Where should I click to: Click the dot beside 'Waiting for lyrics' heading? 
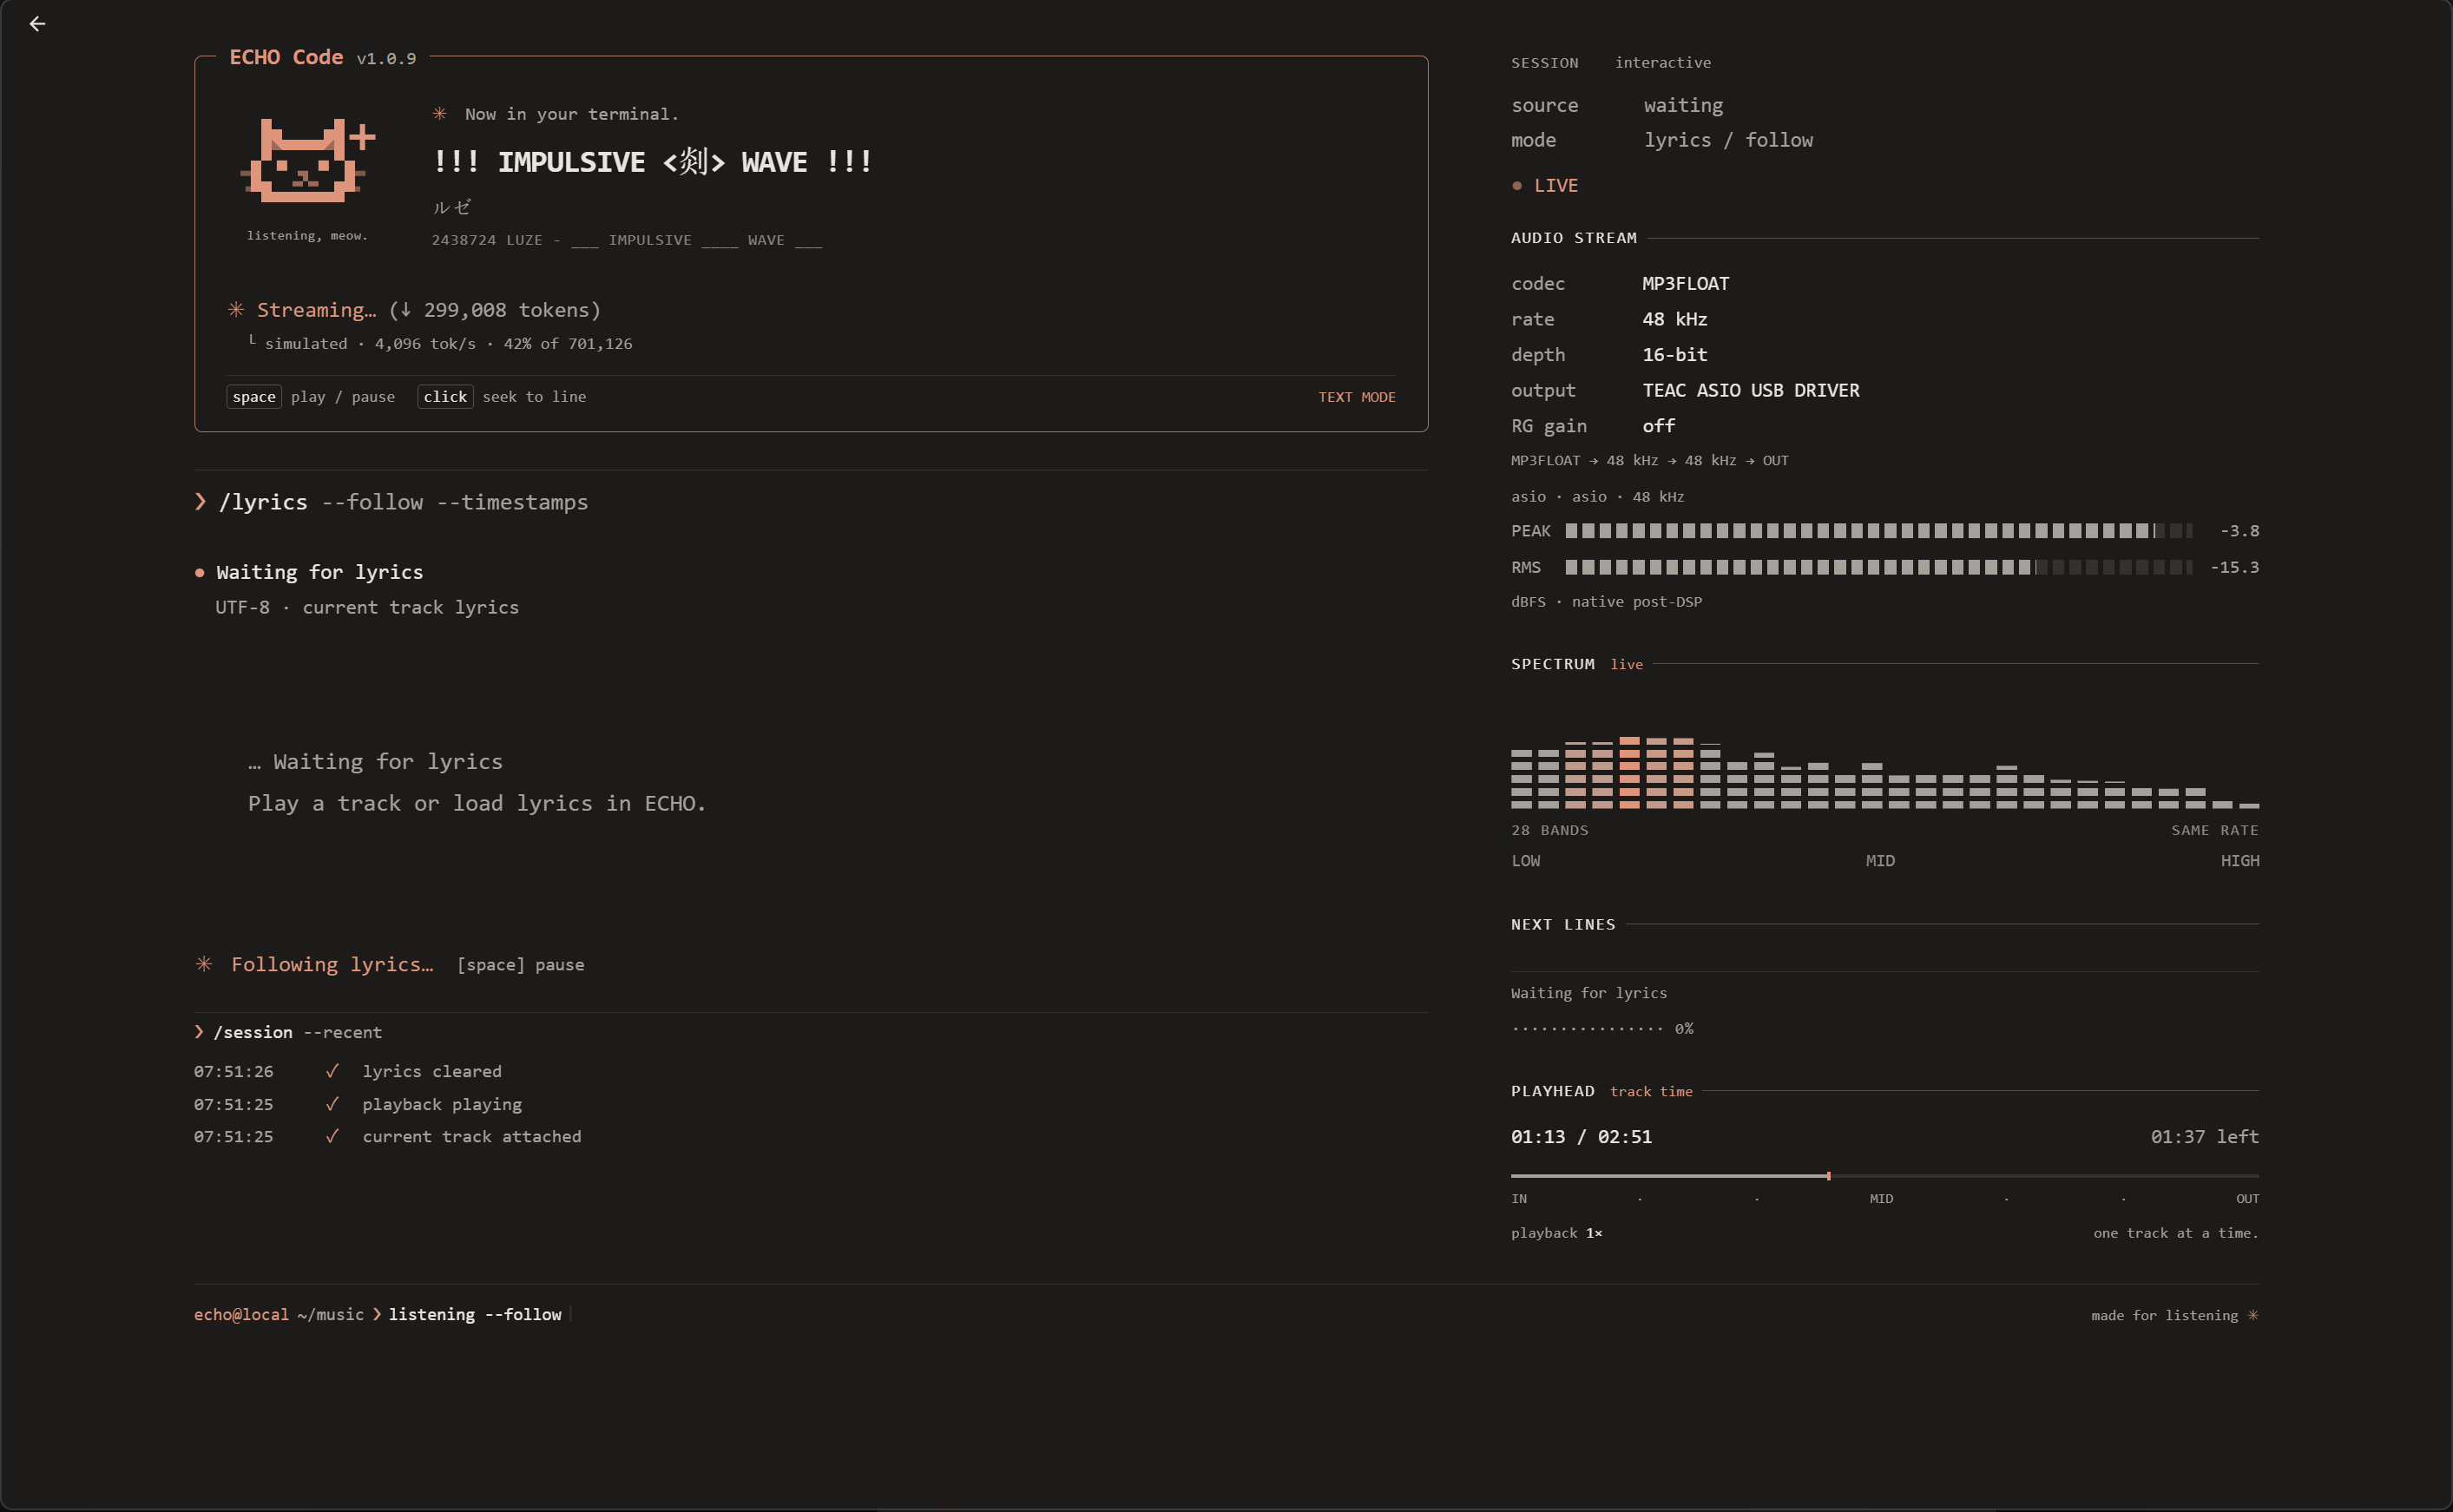(x=199, y=573)
